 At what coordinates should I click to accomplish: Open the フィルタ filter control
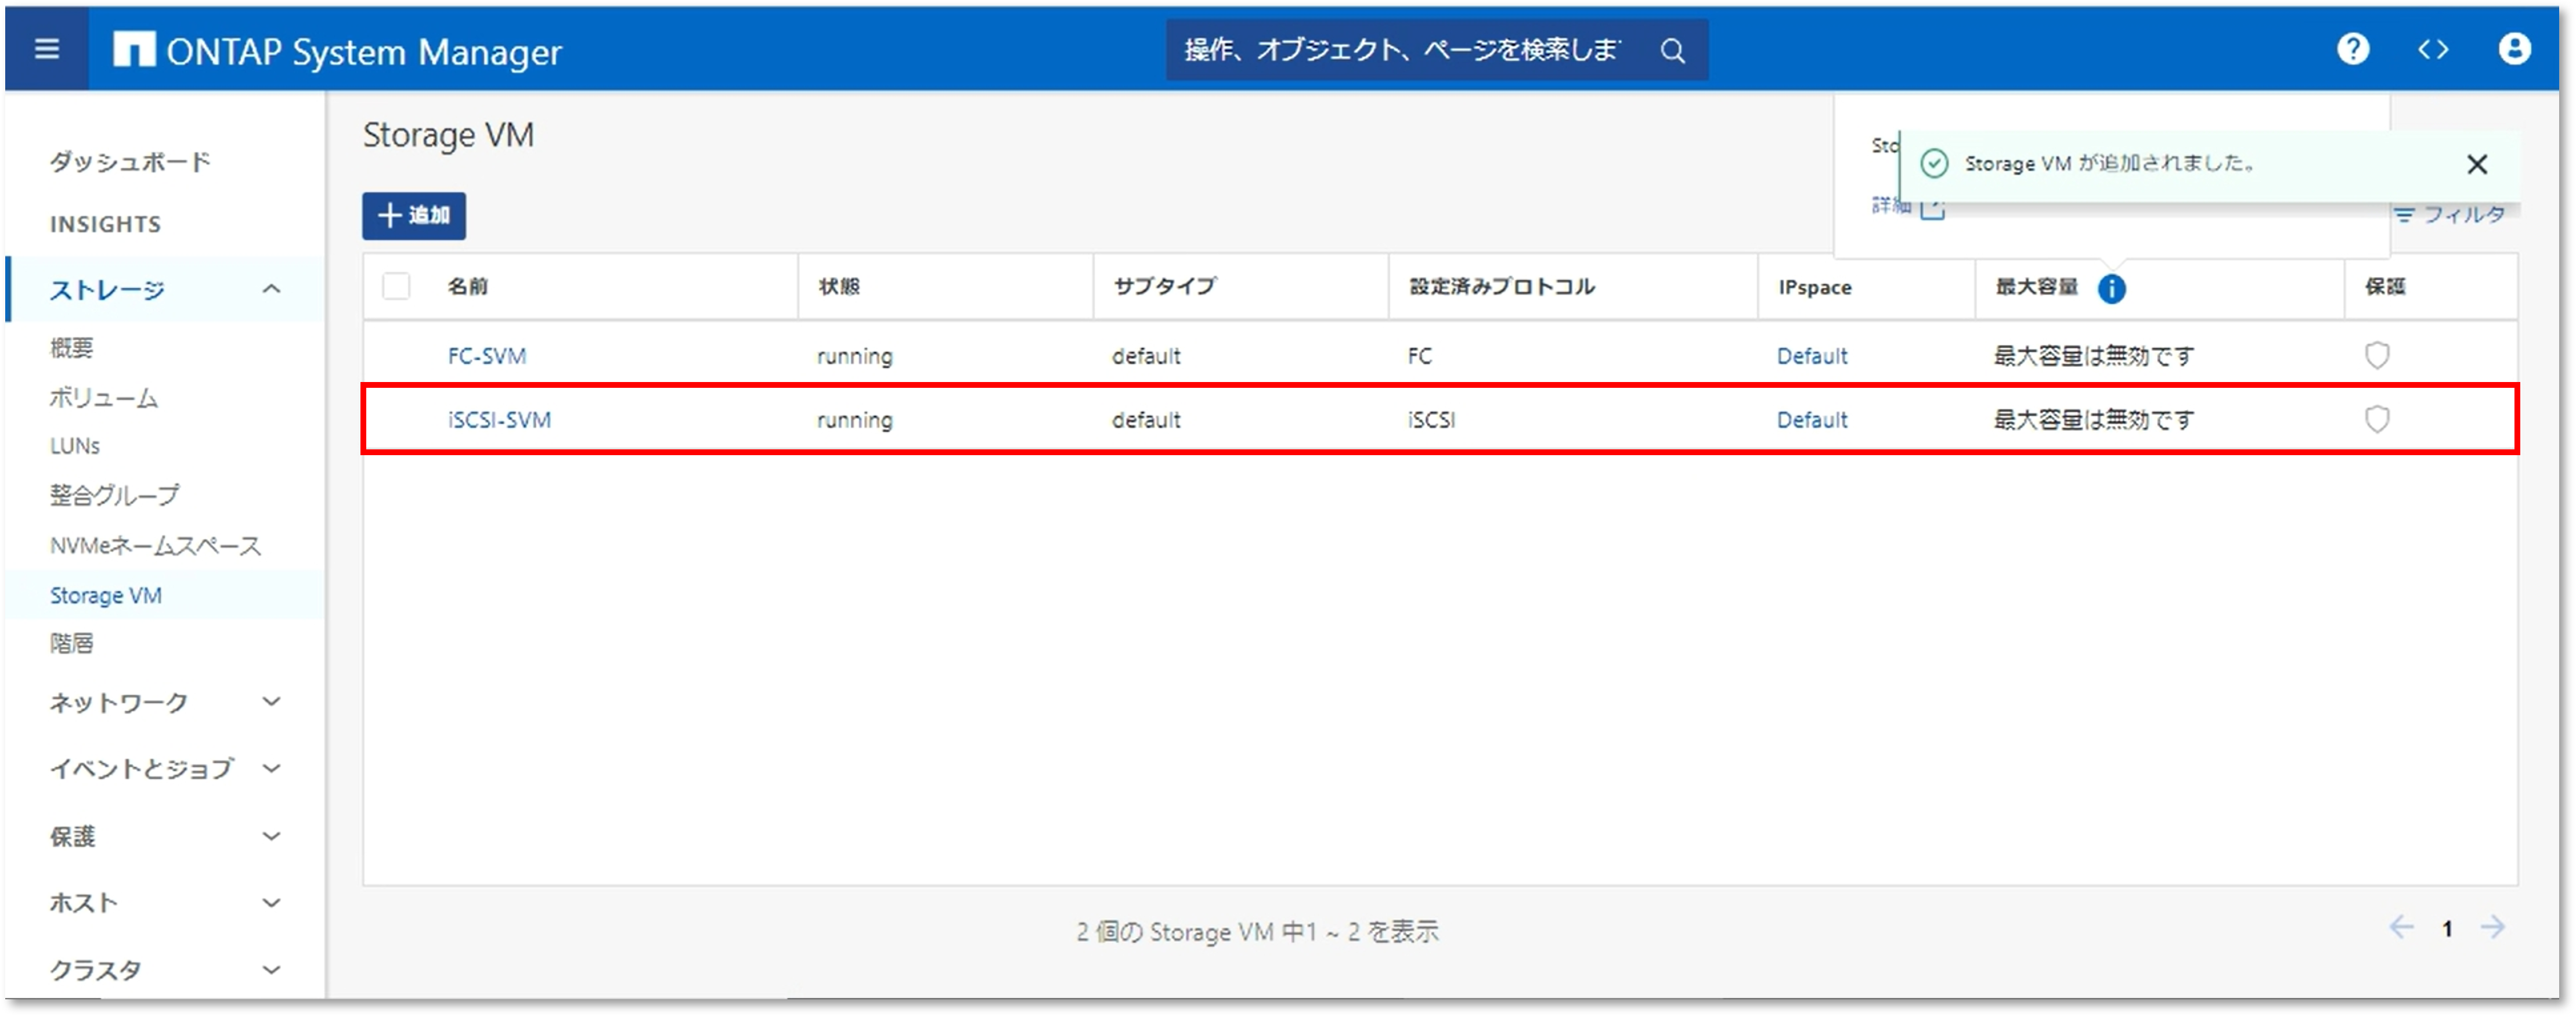coord(2449,214)
